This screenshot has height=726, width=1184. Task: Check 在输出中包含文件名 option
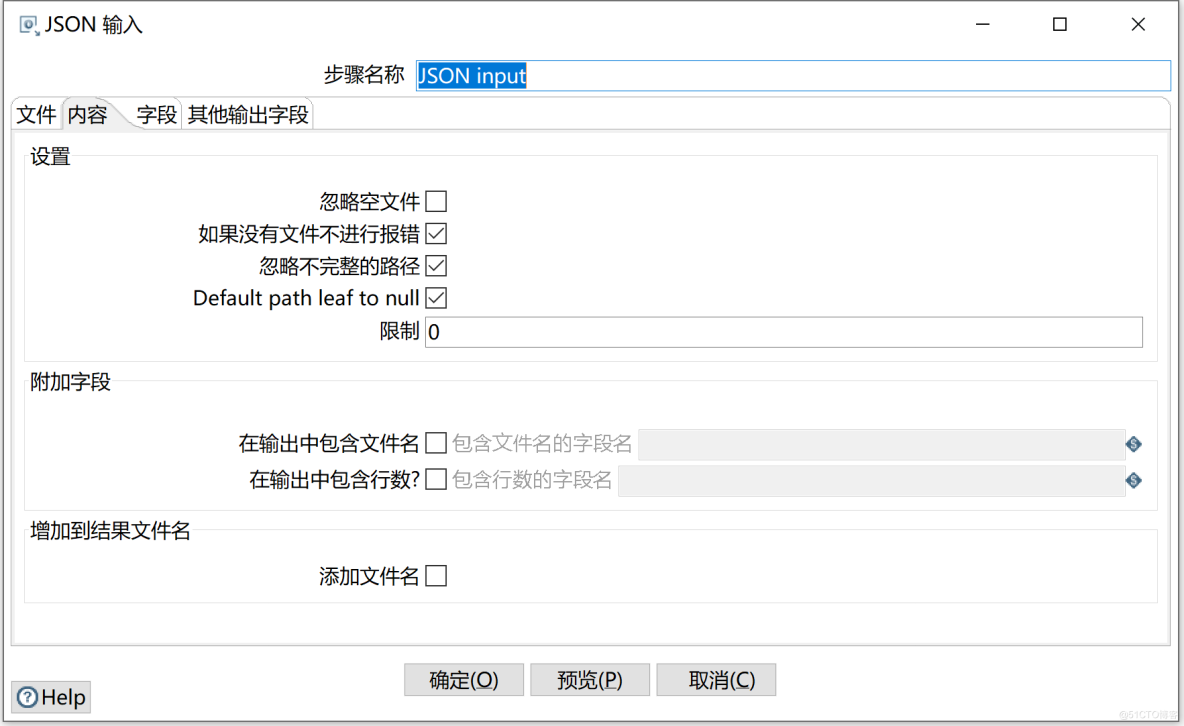[436, 443]
